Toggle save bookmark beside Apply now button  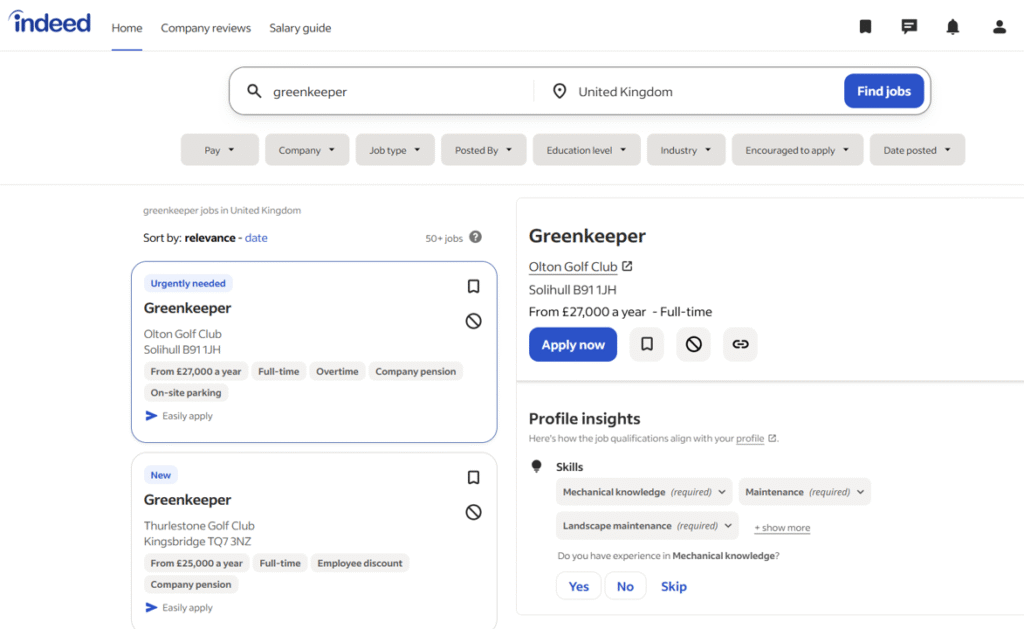tap(647, 344)
